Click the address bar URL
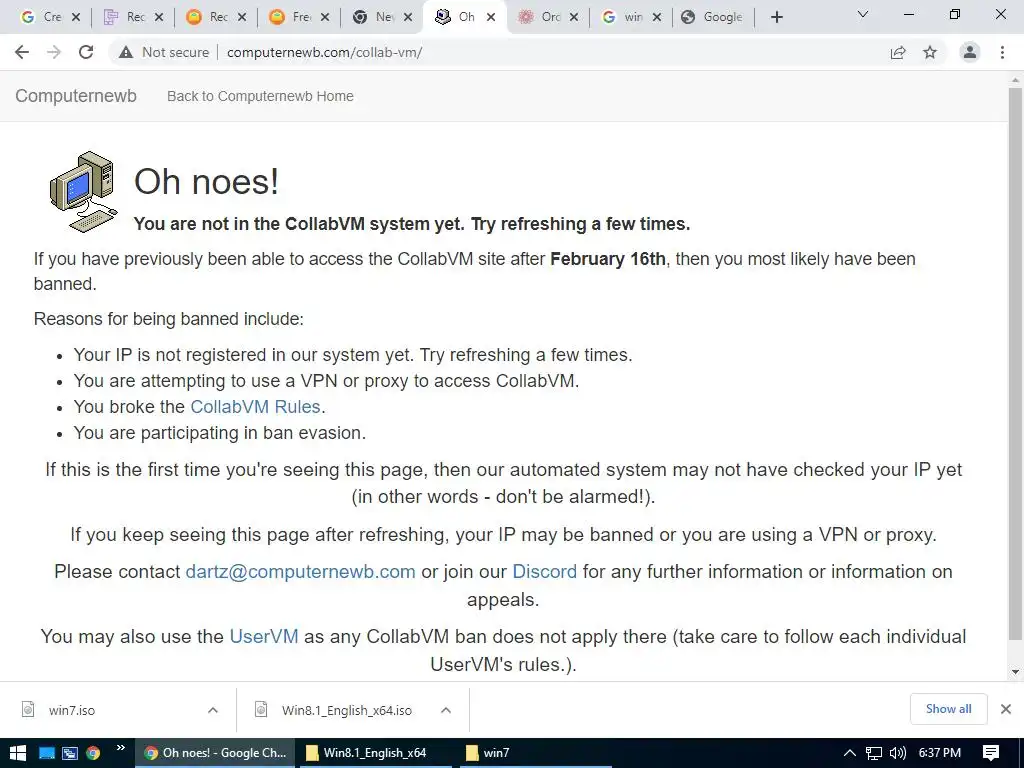This screenshot has width=1024, height=768. point(325,52)
